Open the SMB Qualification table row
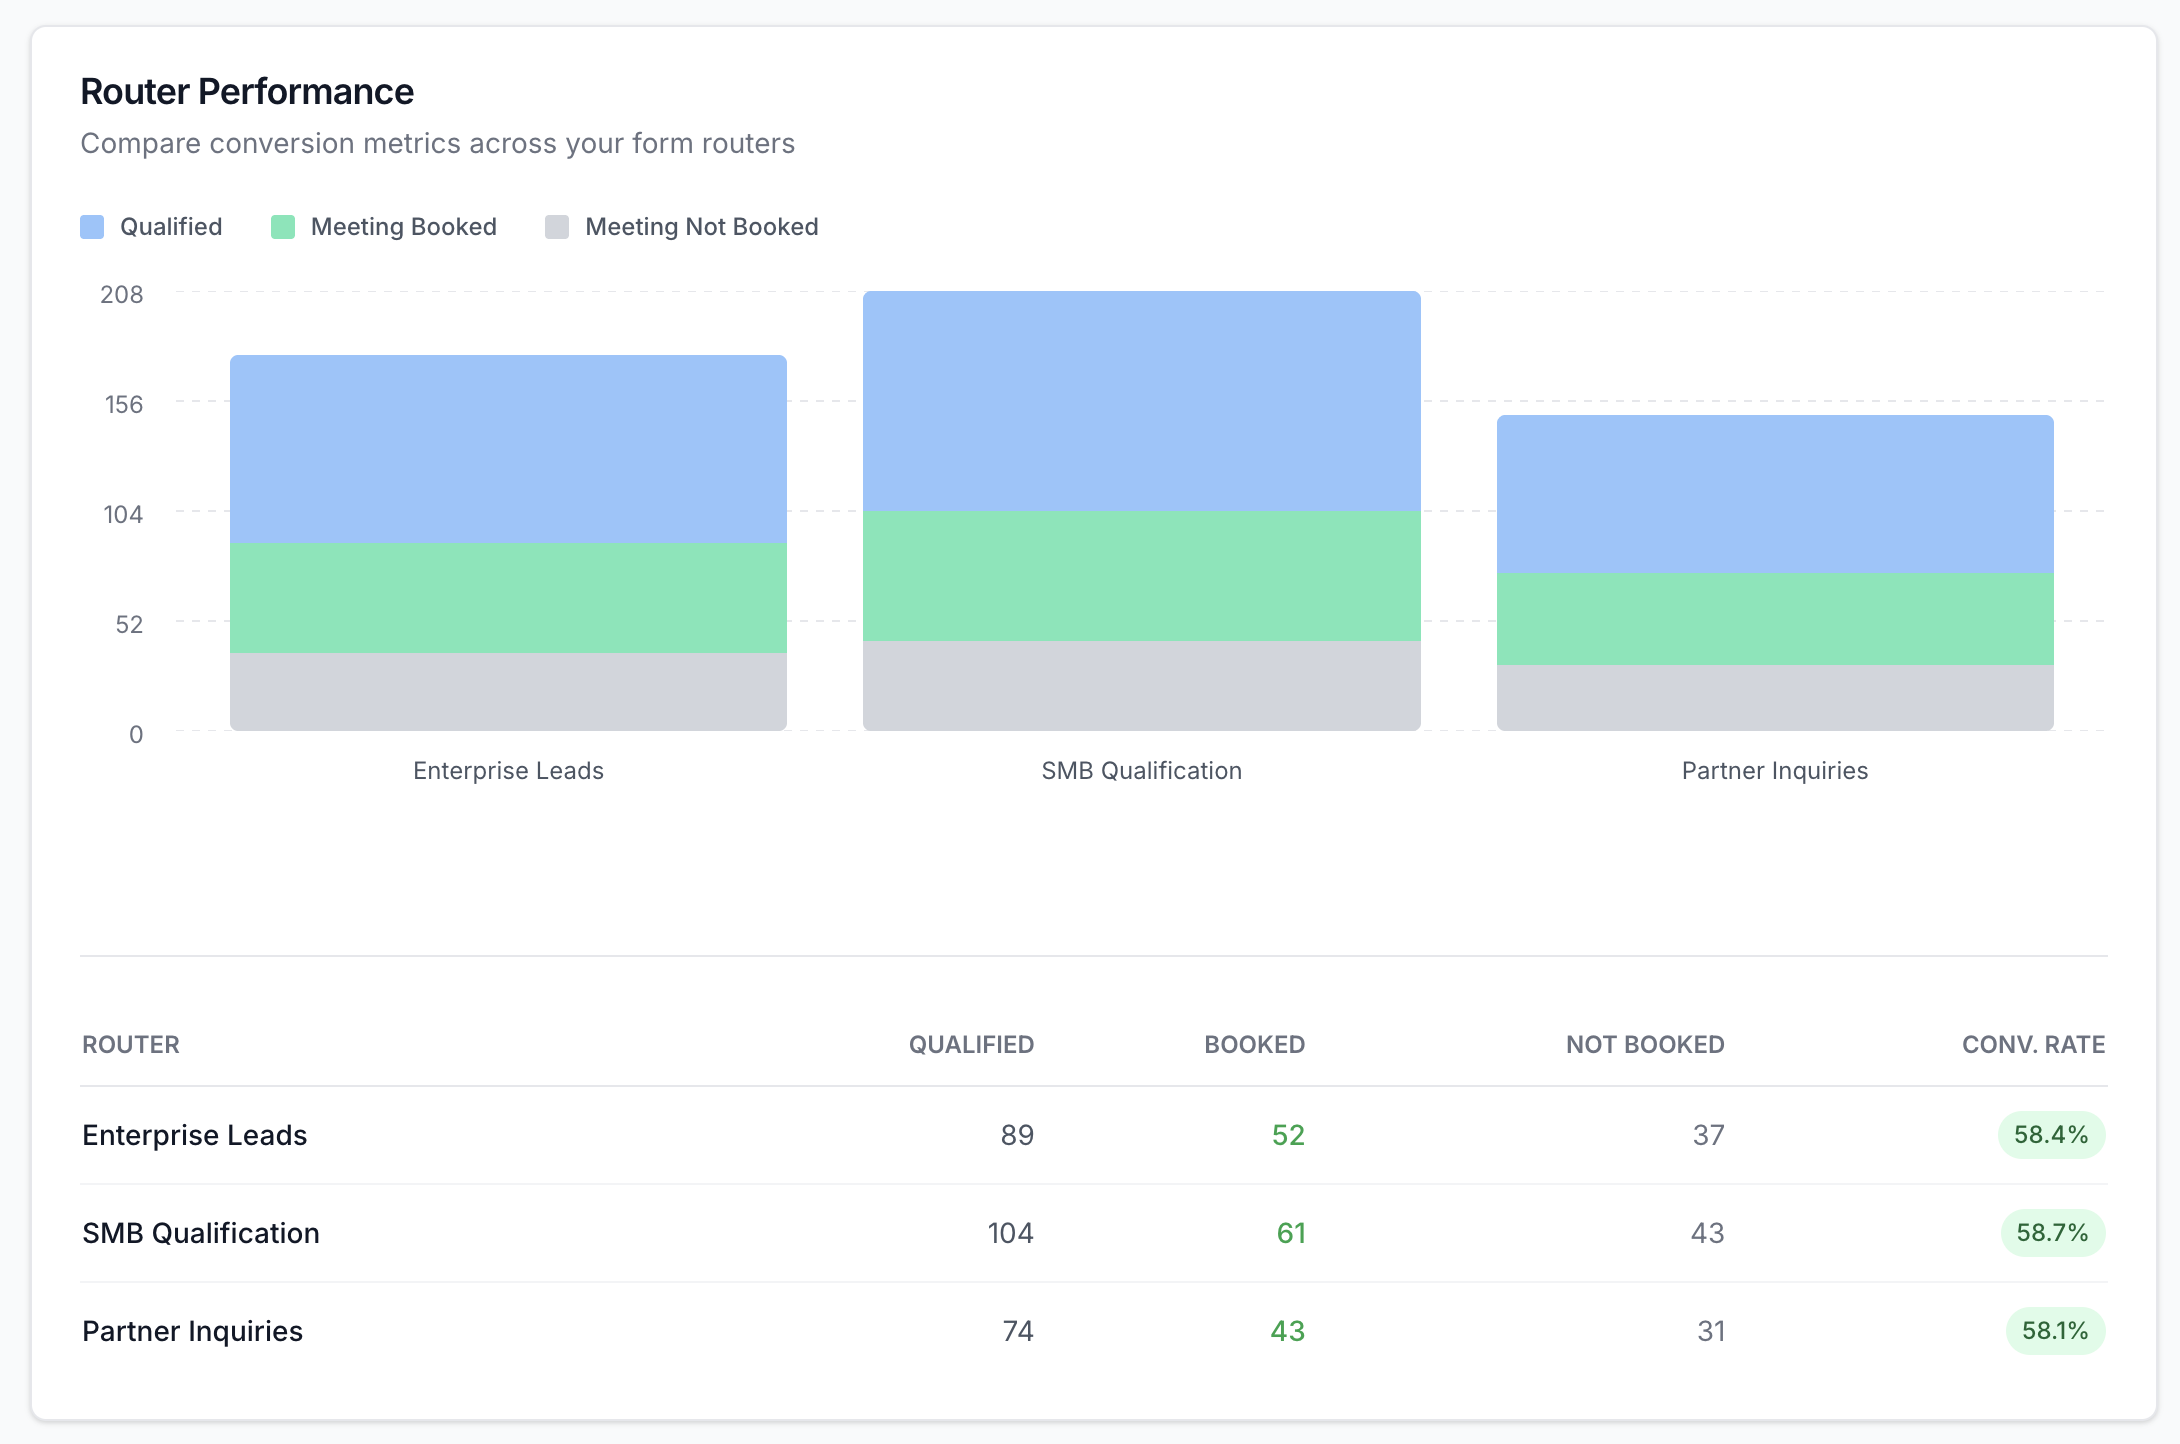 click(x=201, y=1233)
